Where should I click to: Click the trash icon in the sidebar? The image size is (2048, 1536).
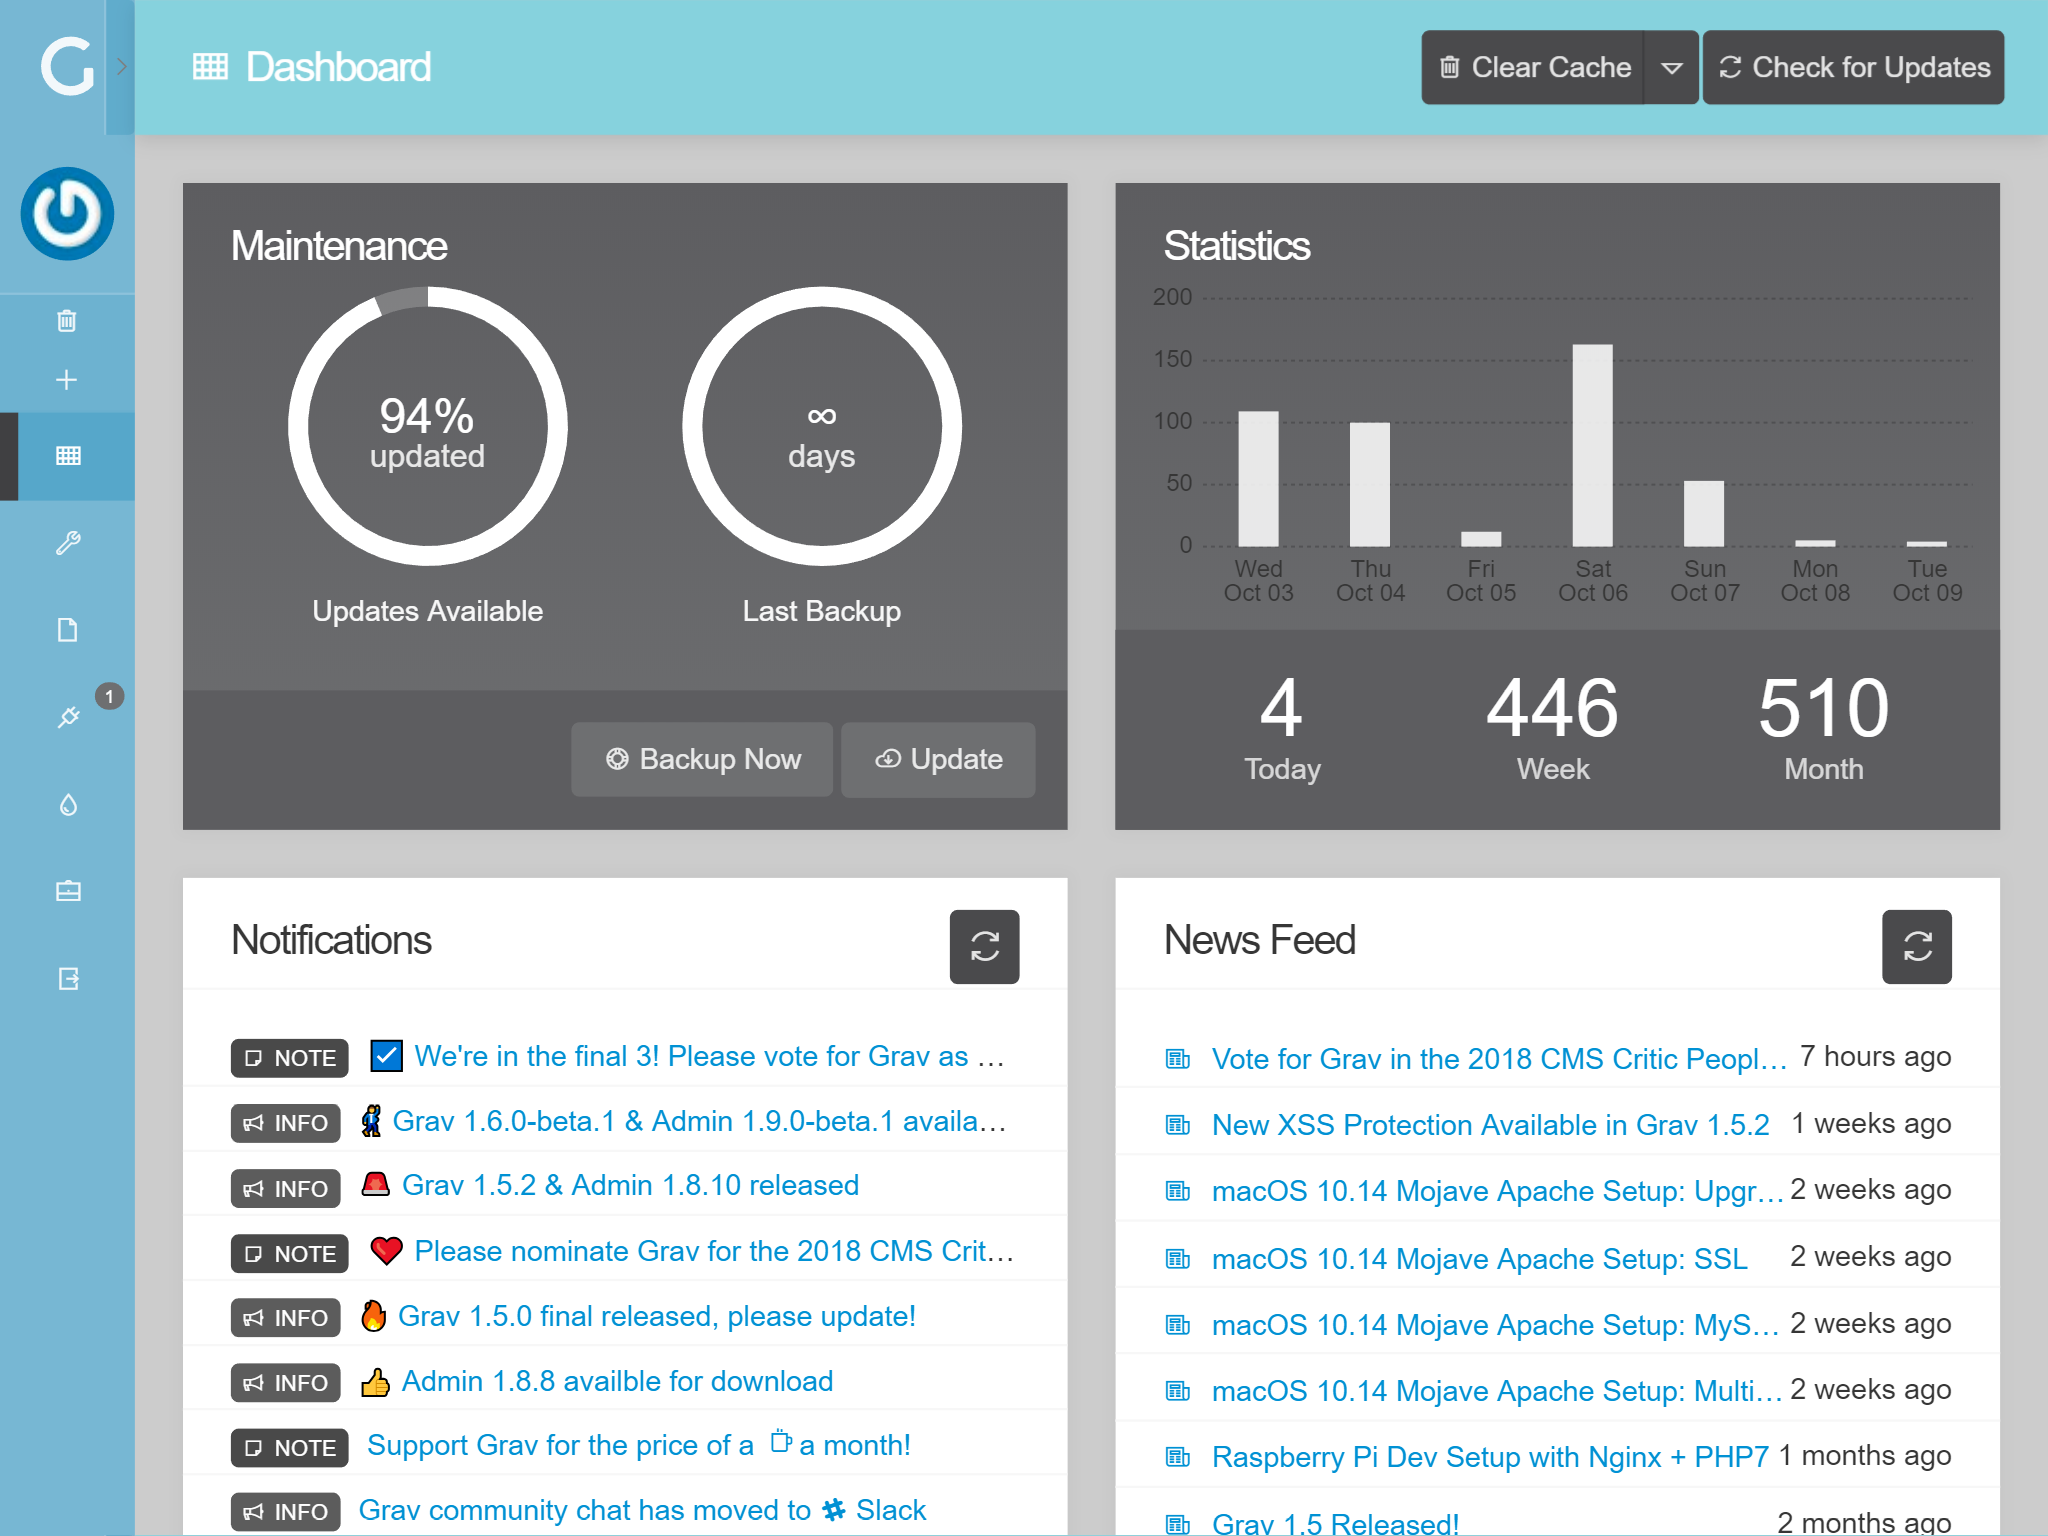click(67, 321)
